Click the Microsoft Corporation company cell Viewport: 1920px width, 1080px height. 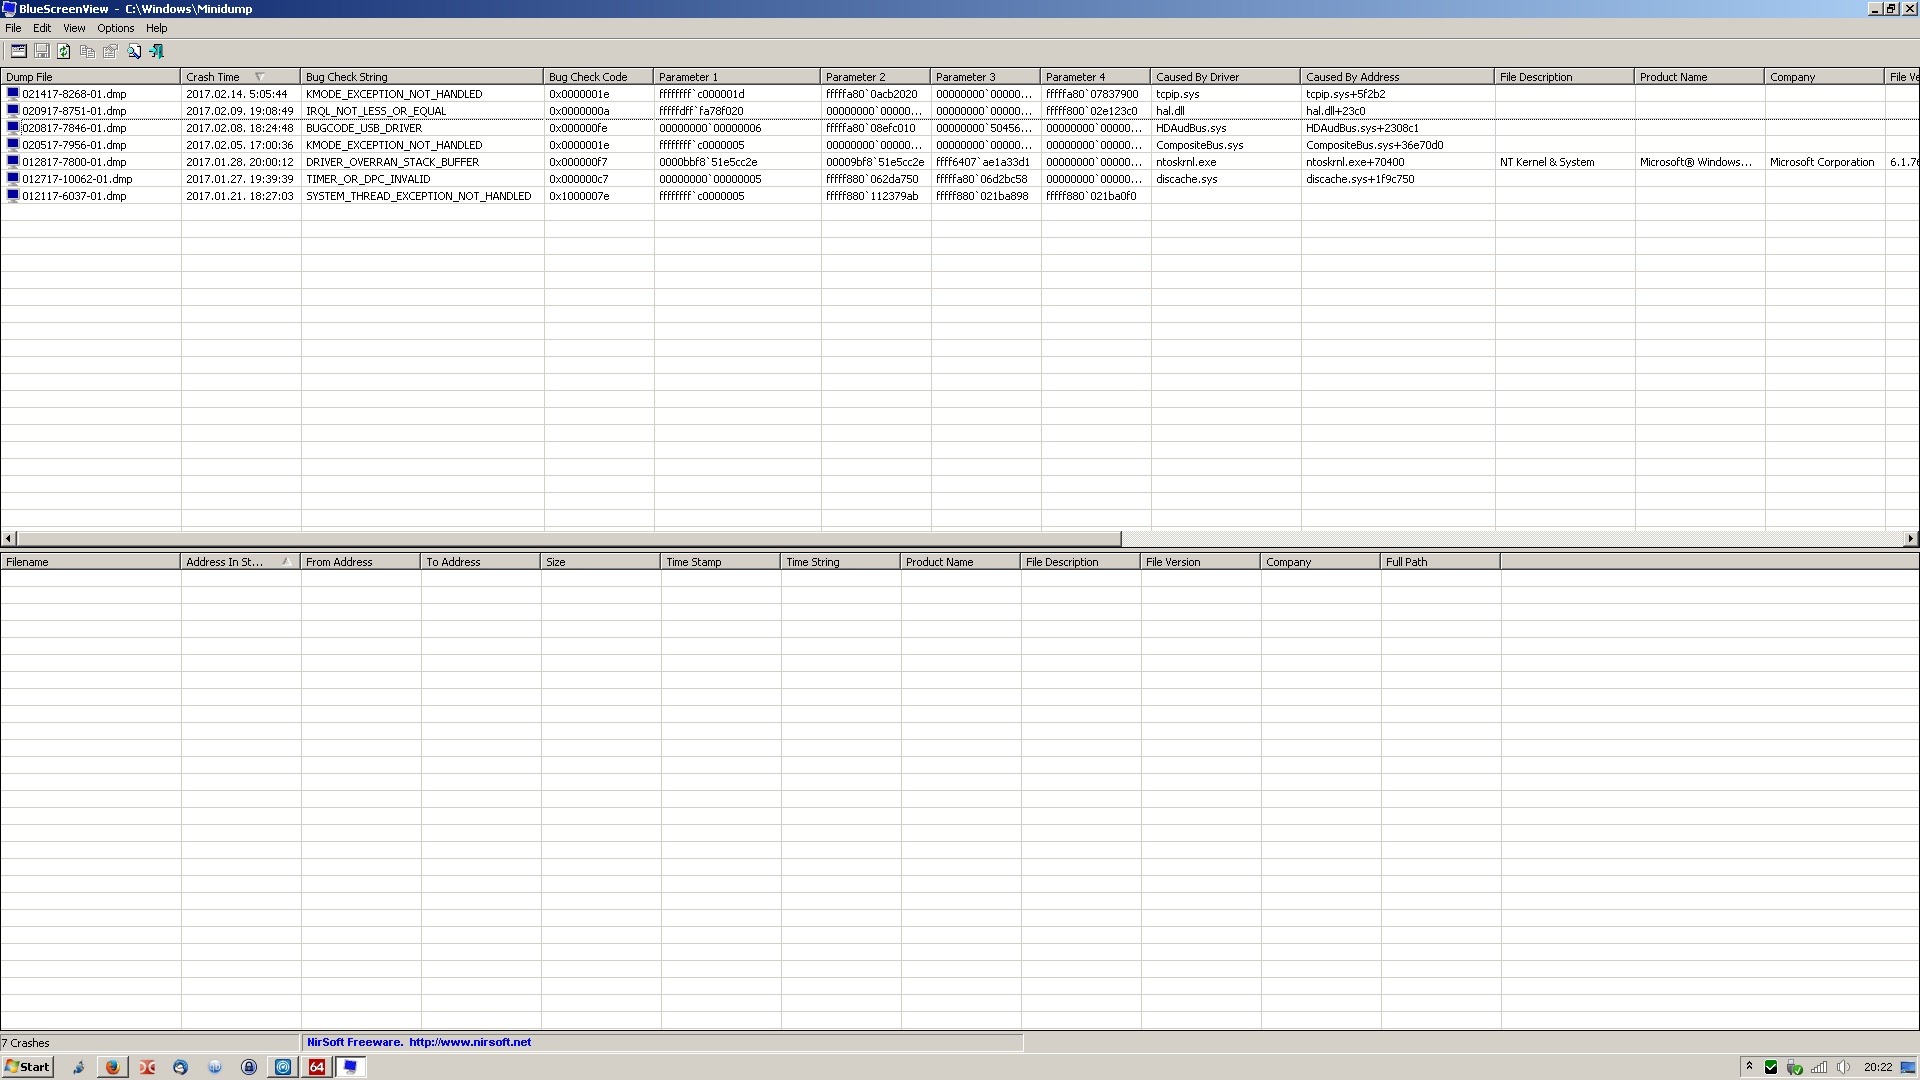point(1822,162)
